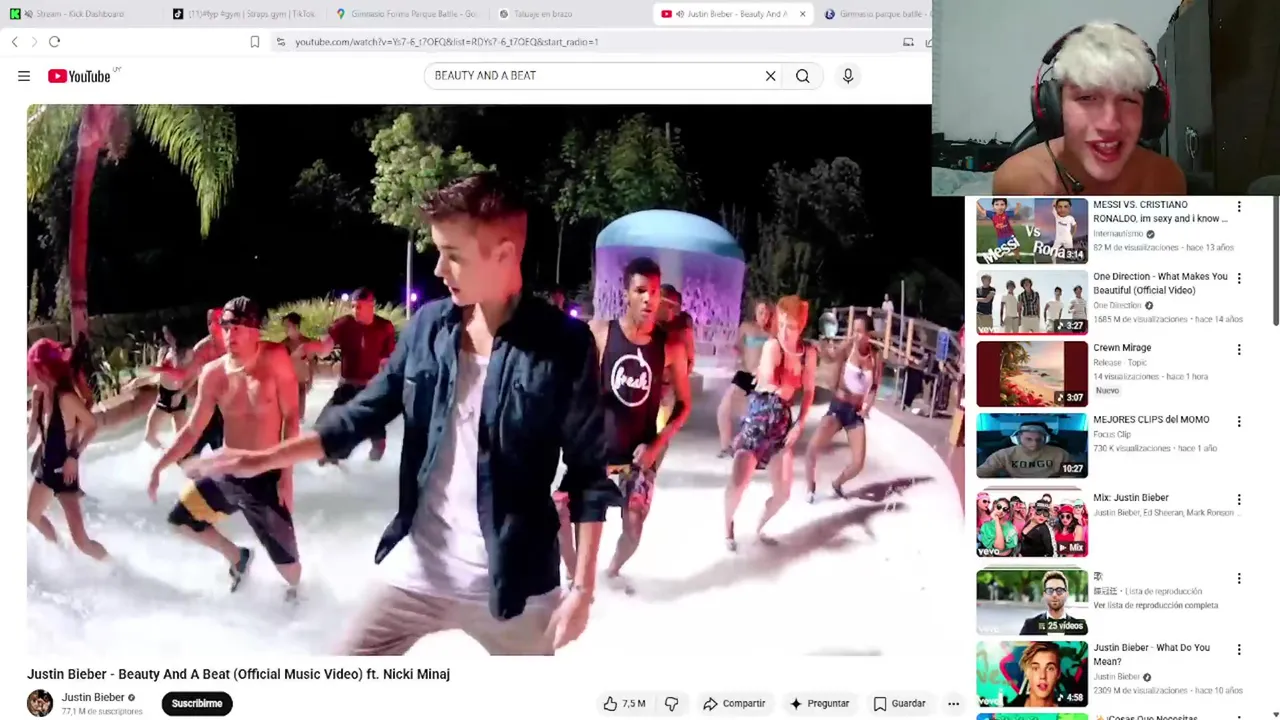Go back with the browser back arrow
The image size is (1280, 720).
(14, 42)
